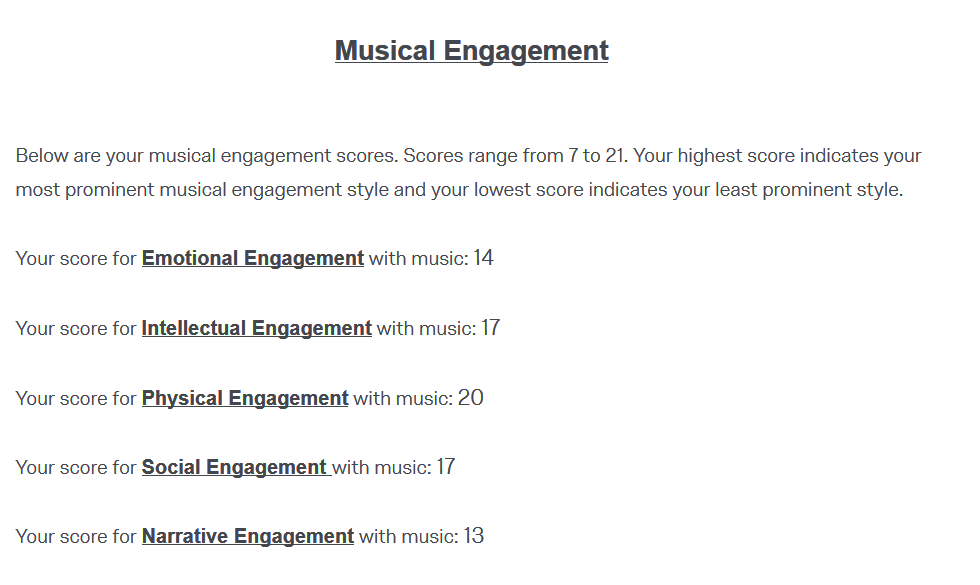Open the Social Engagement link

[236, 467]
